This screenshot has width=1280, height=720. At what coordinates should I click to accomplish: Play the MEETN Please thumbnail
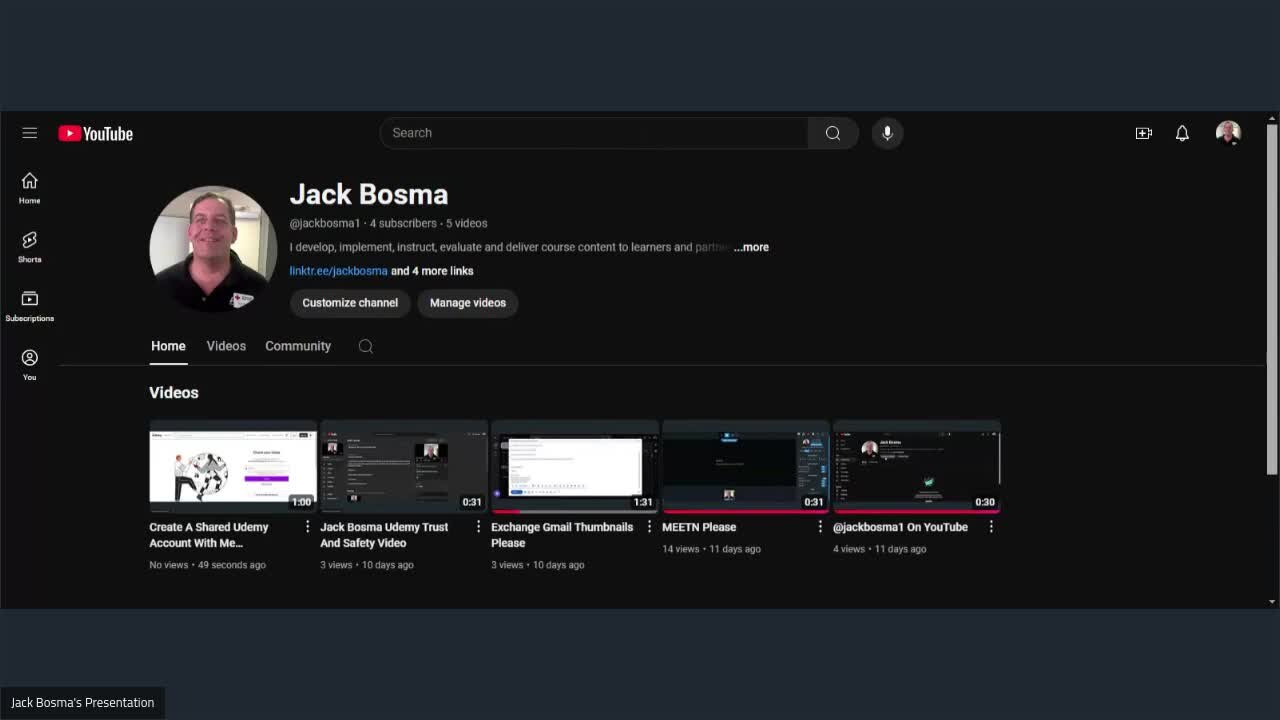click(746, 467)
